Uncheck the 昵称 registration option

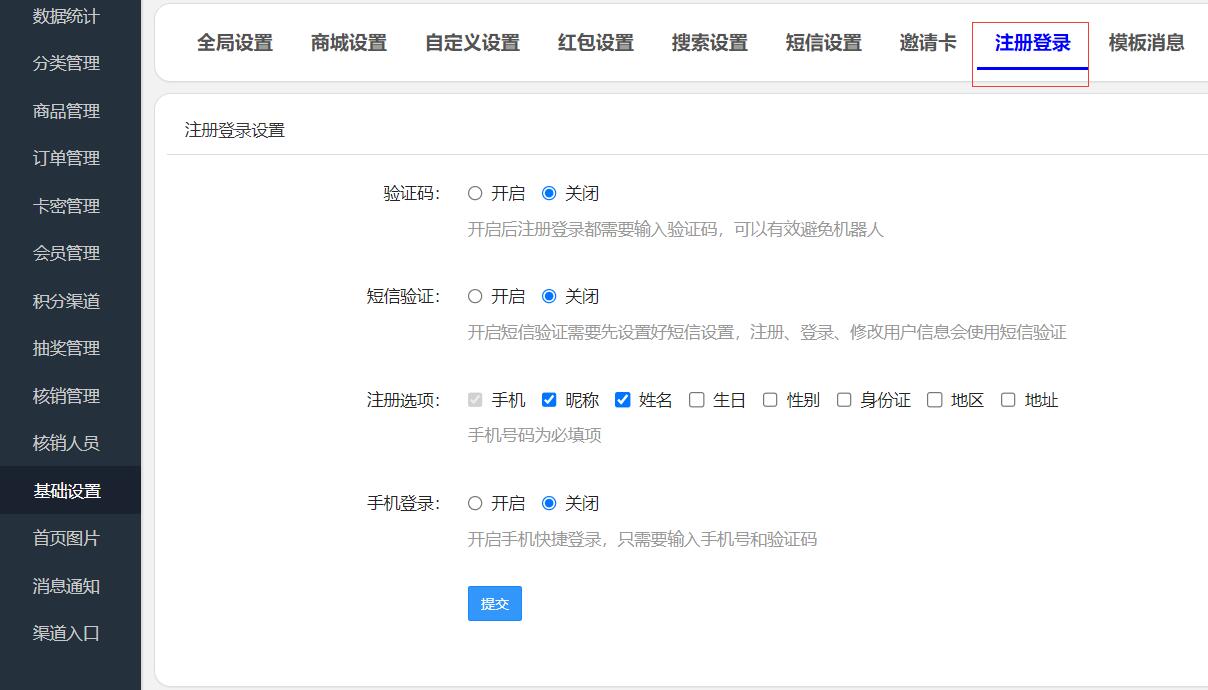pos(549,400)
